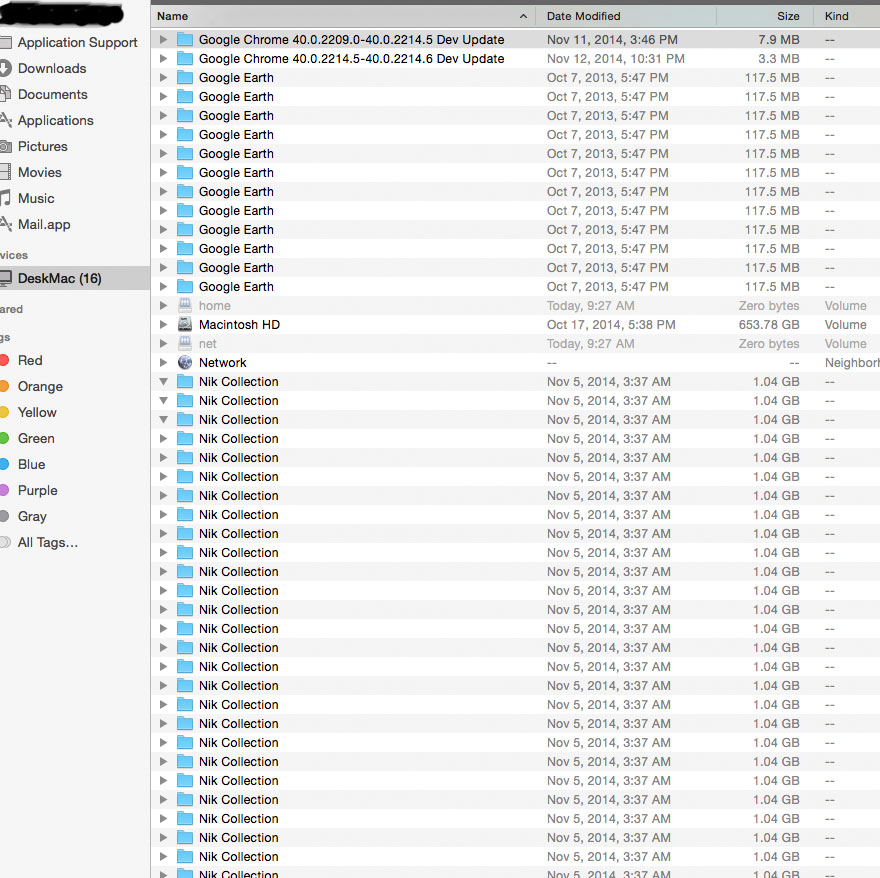Select the 'net' volume name
This screenshot has width=880, height=878.
tap(207, 344)
